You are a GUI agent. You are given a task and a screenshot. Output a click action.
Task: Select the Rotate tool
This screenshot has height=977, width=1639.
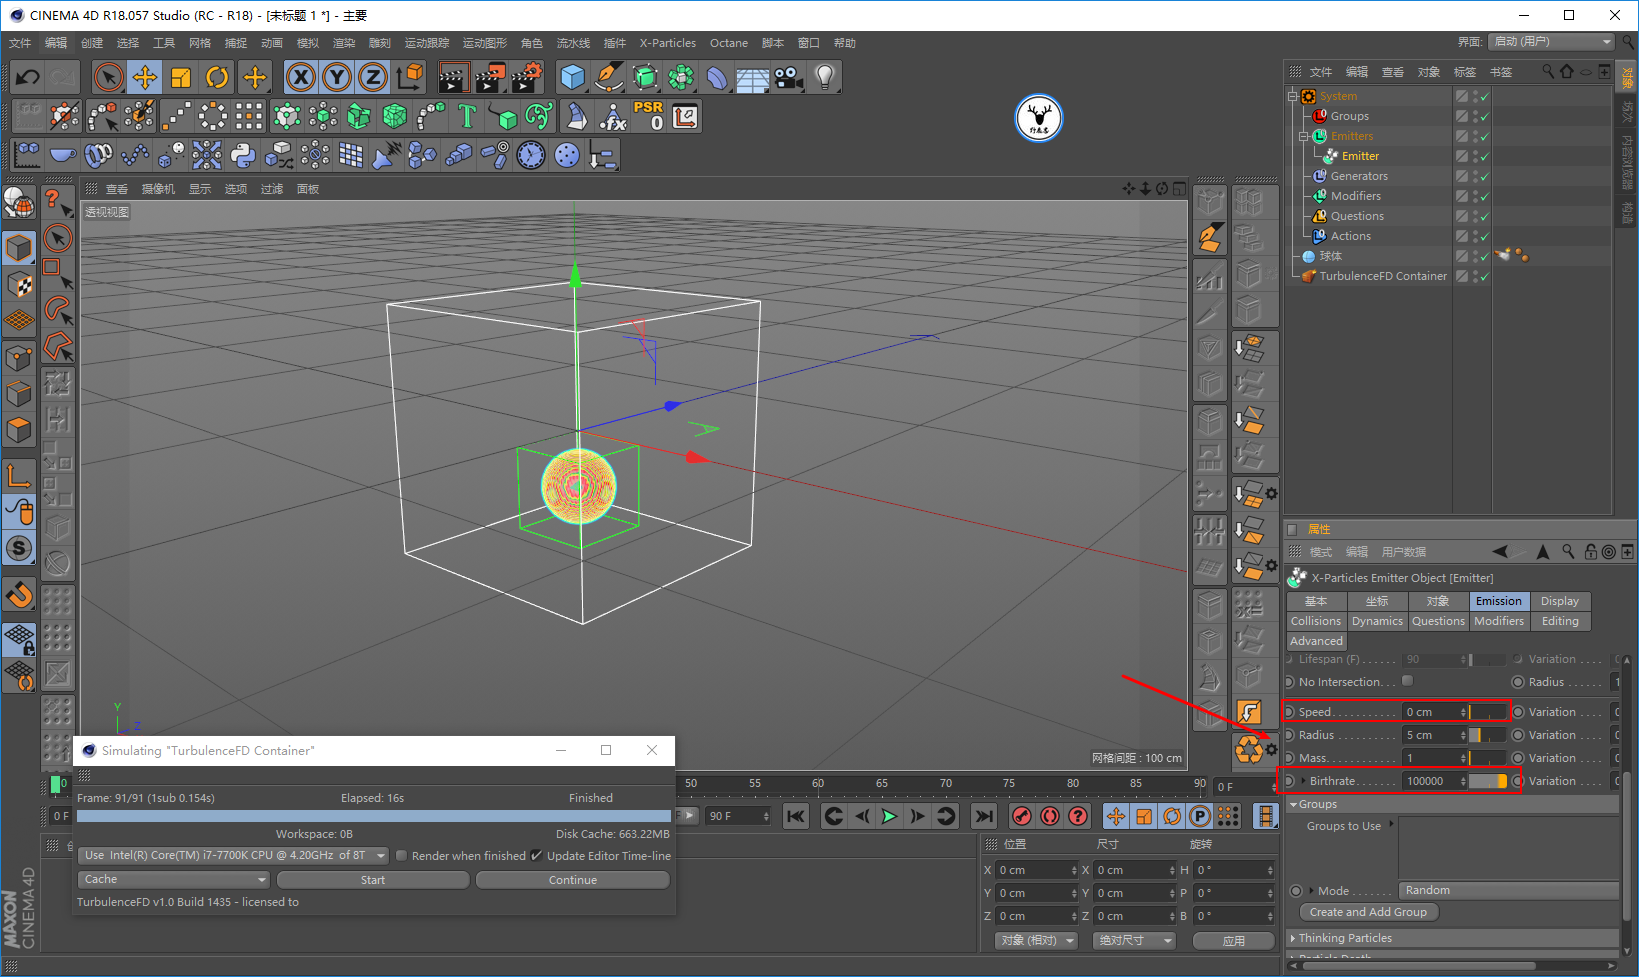tap(217, 77)
